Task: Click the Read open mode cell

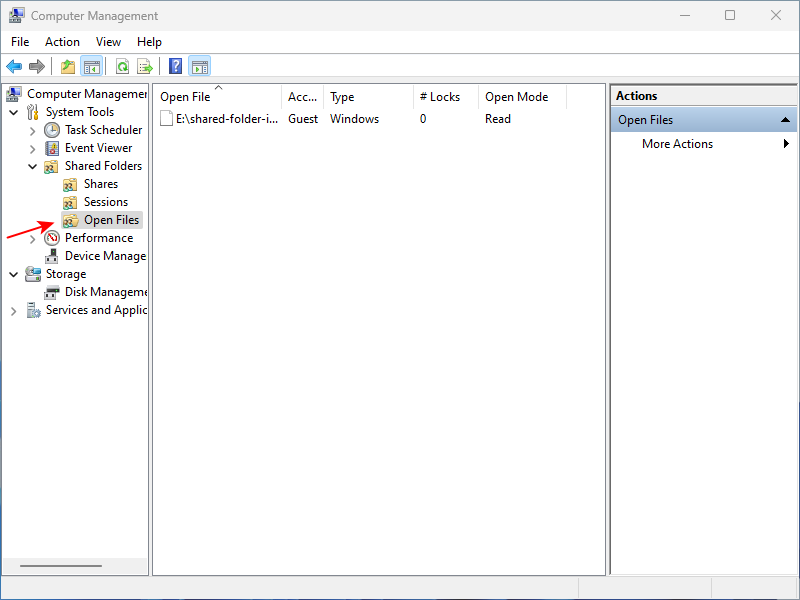Action: (498, 119)
